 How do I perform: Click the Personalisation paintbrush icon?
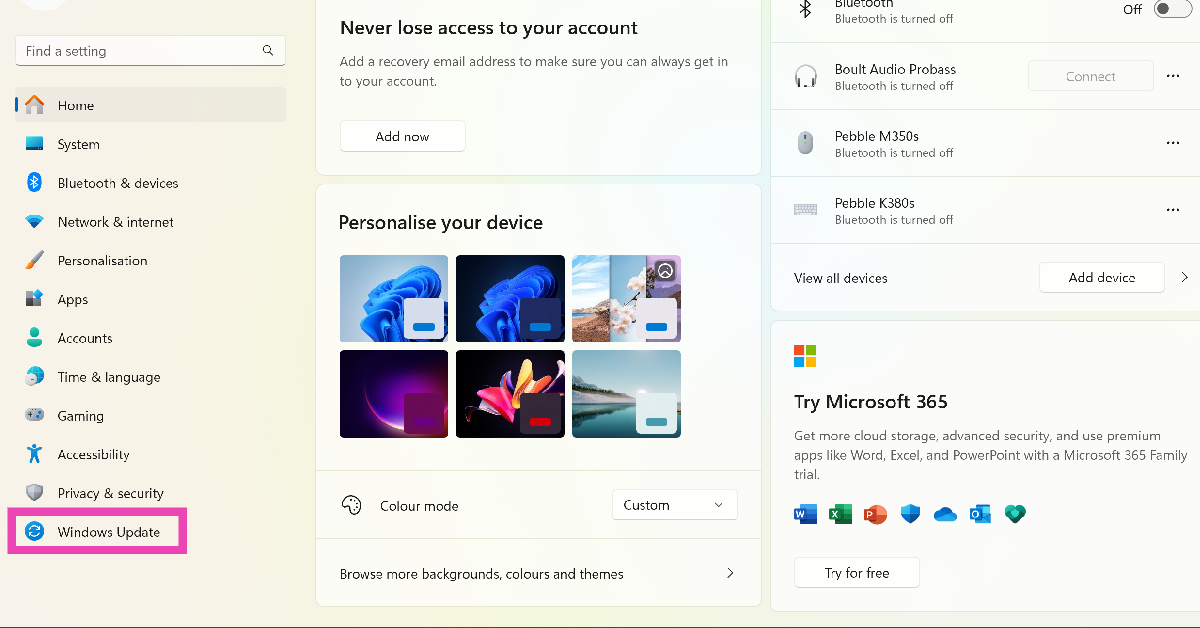pyautogui.click(x=34, y=260)
